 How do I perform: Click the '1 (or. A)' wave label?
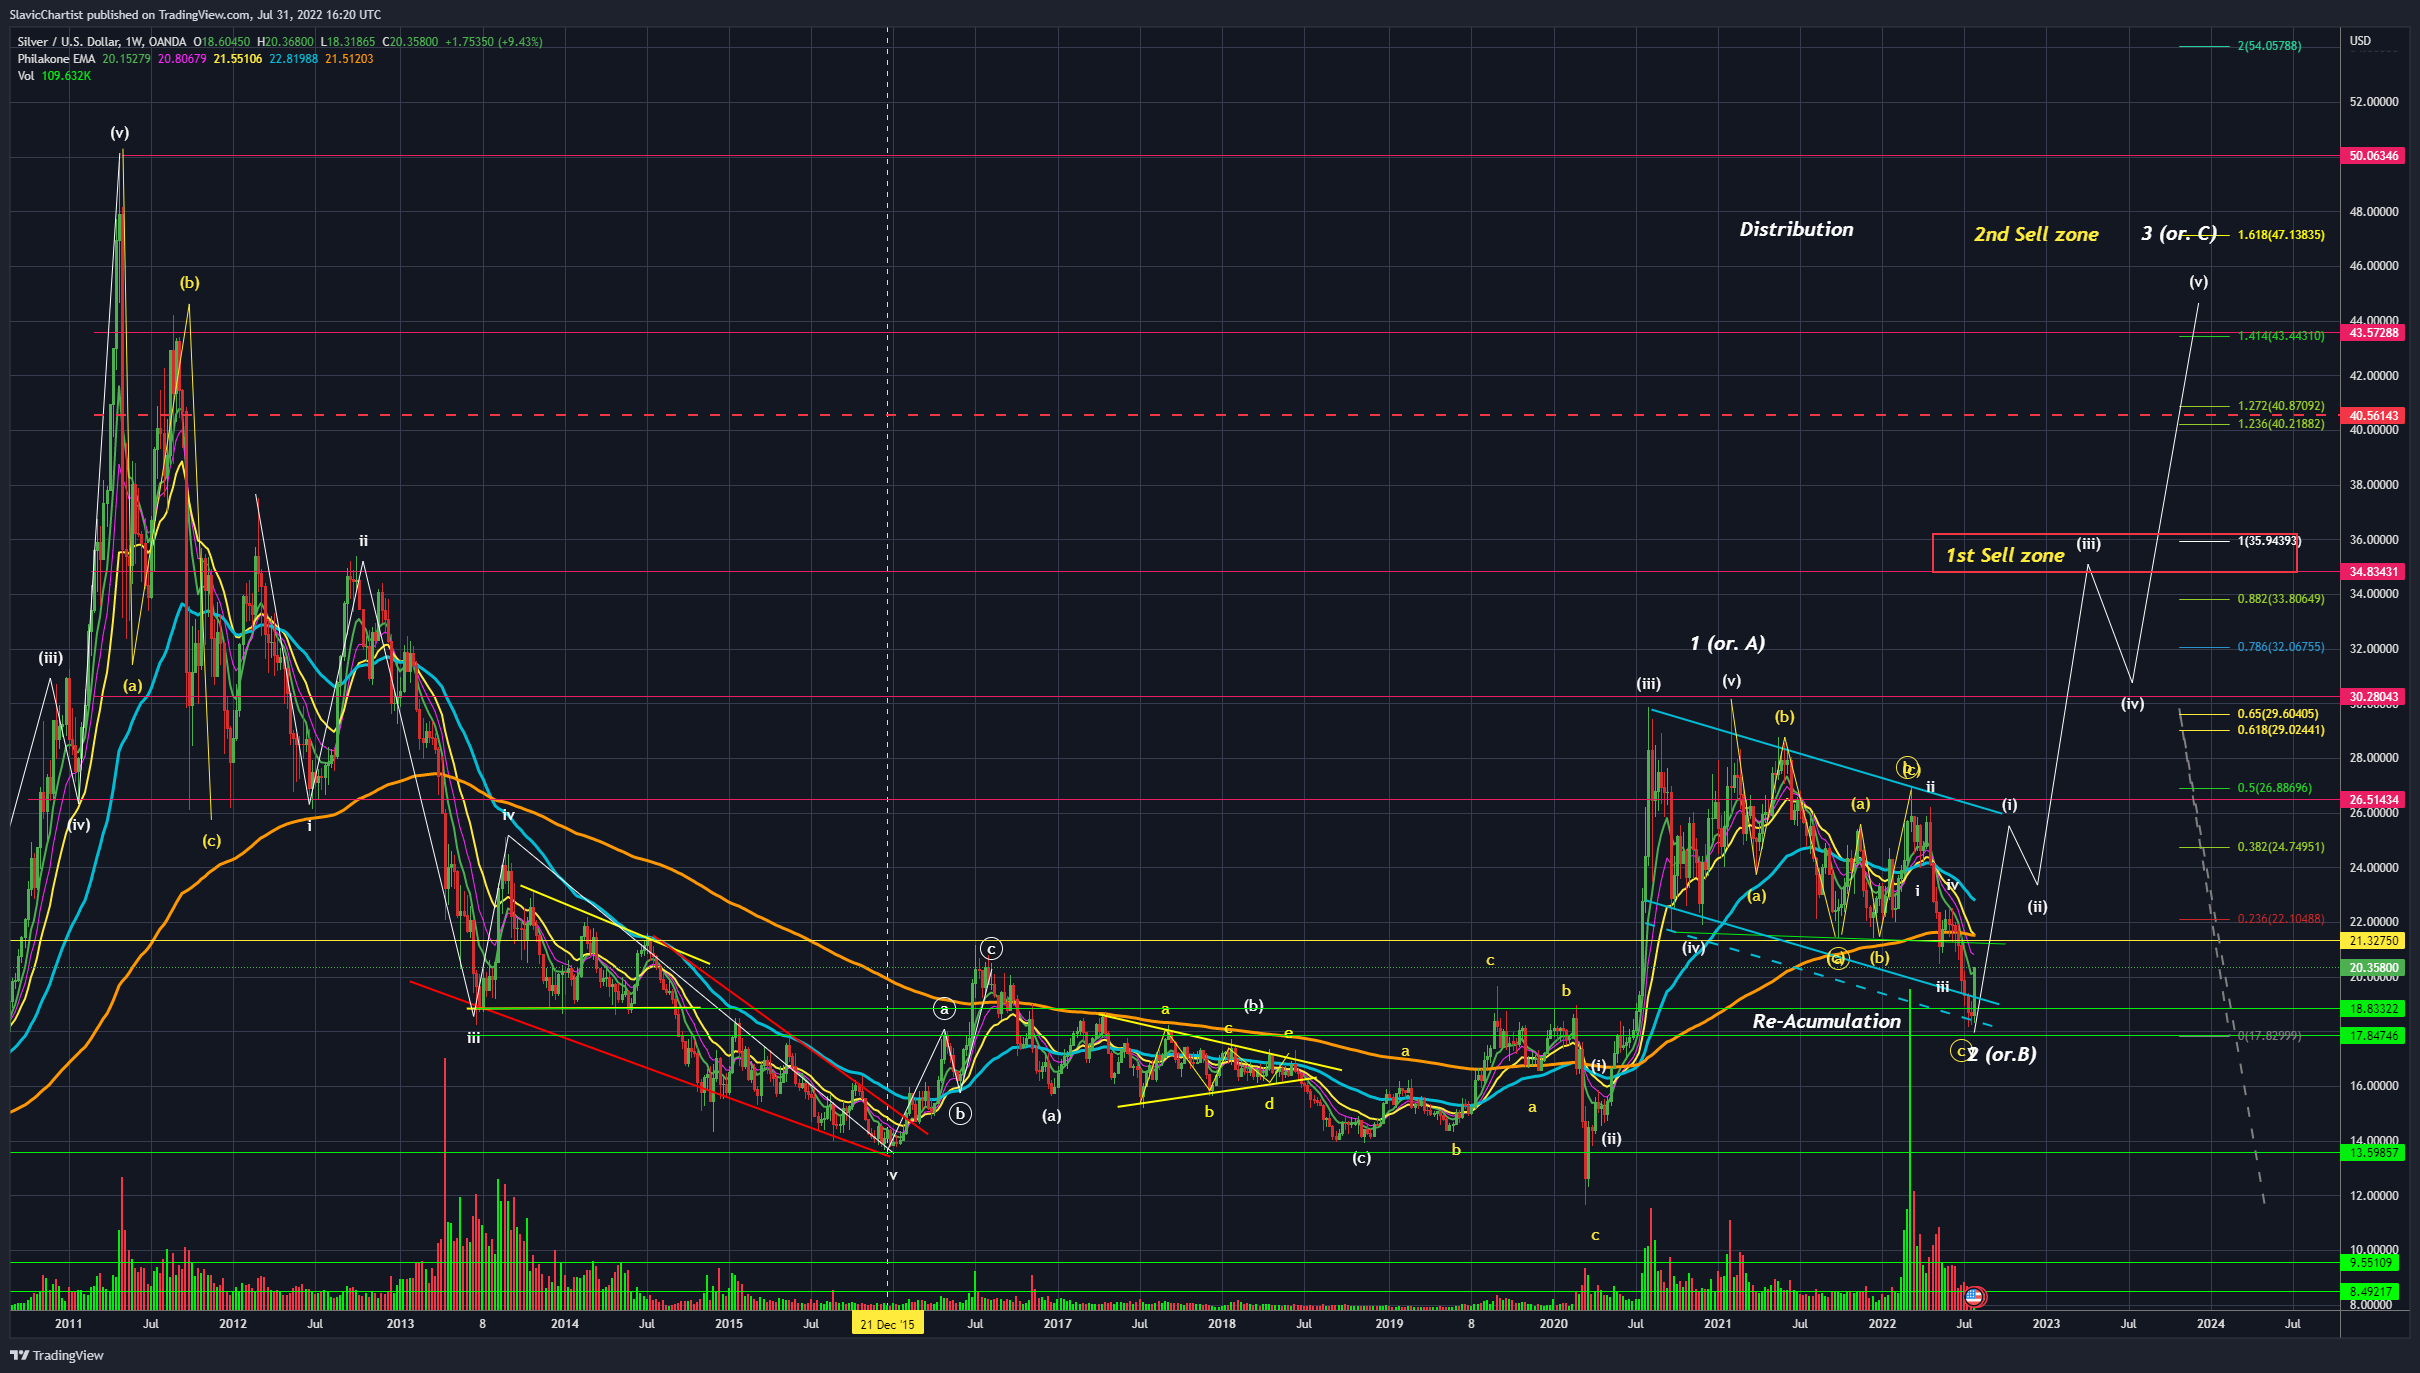[x=1727, y=643]
